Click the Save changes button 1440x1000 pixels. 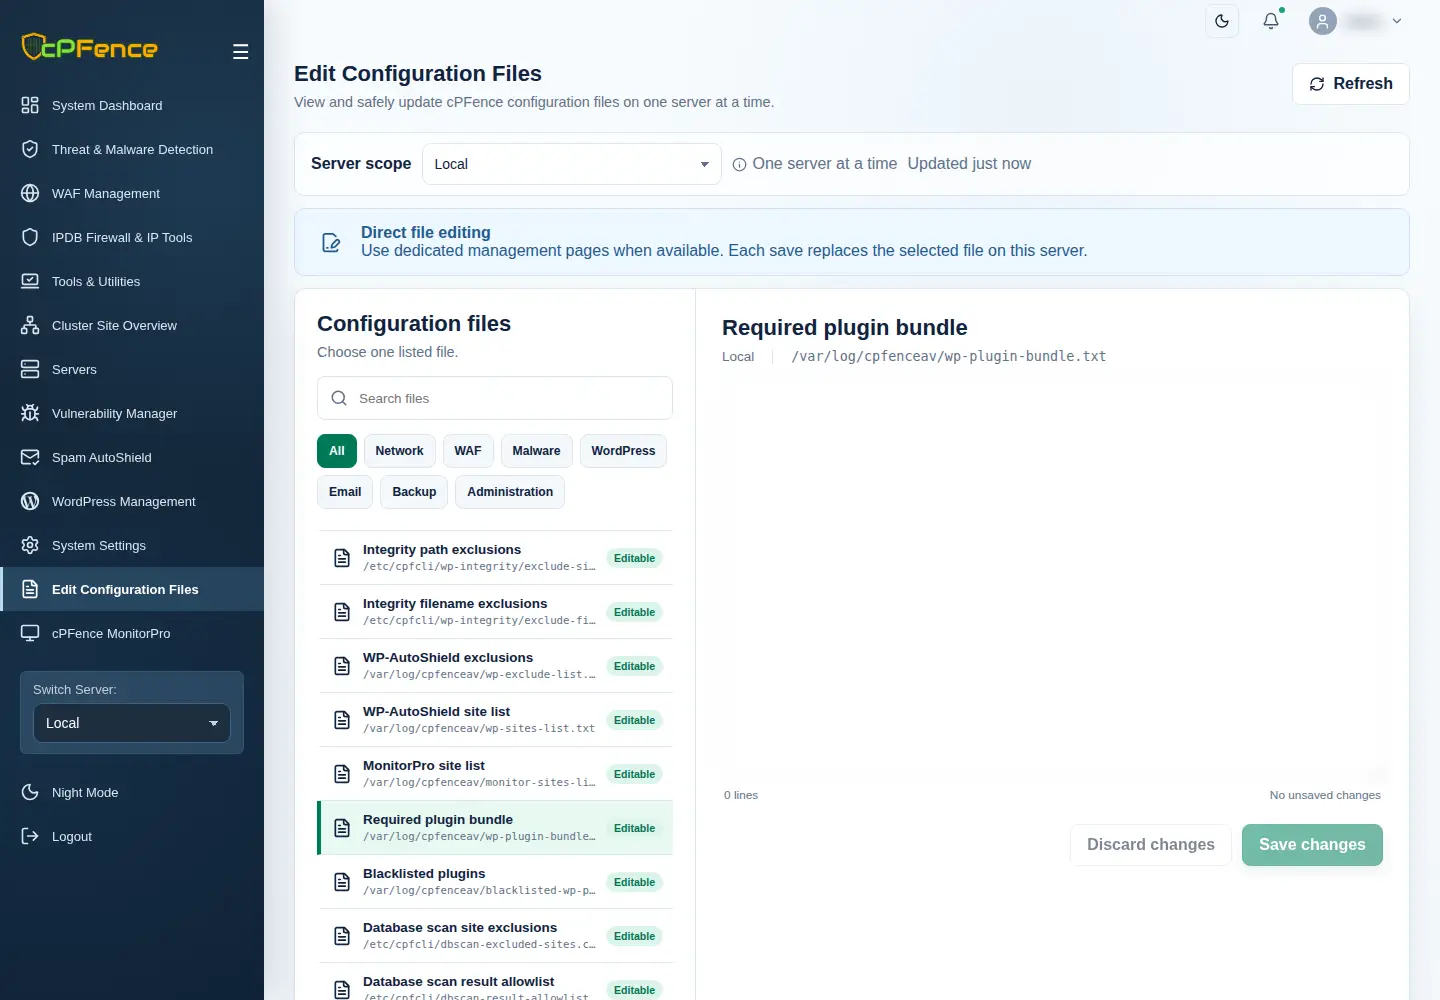tap(1312, 845)
